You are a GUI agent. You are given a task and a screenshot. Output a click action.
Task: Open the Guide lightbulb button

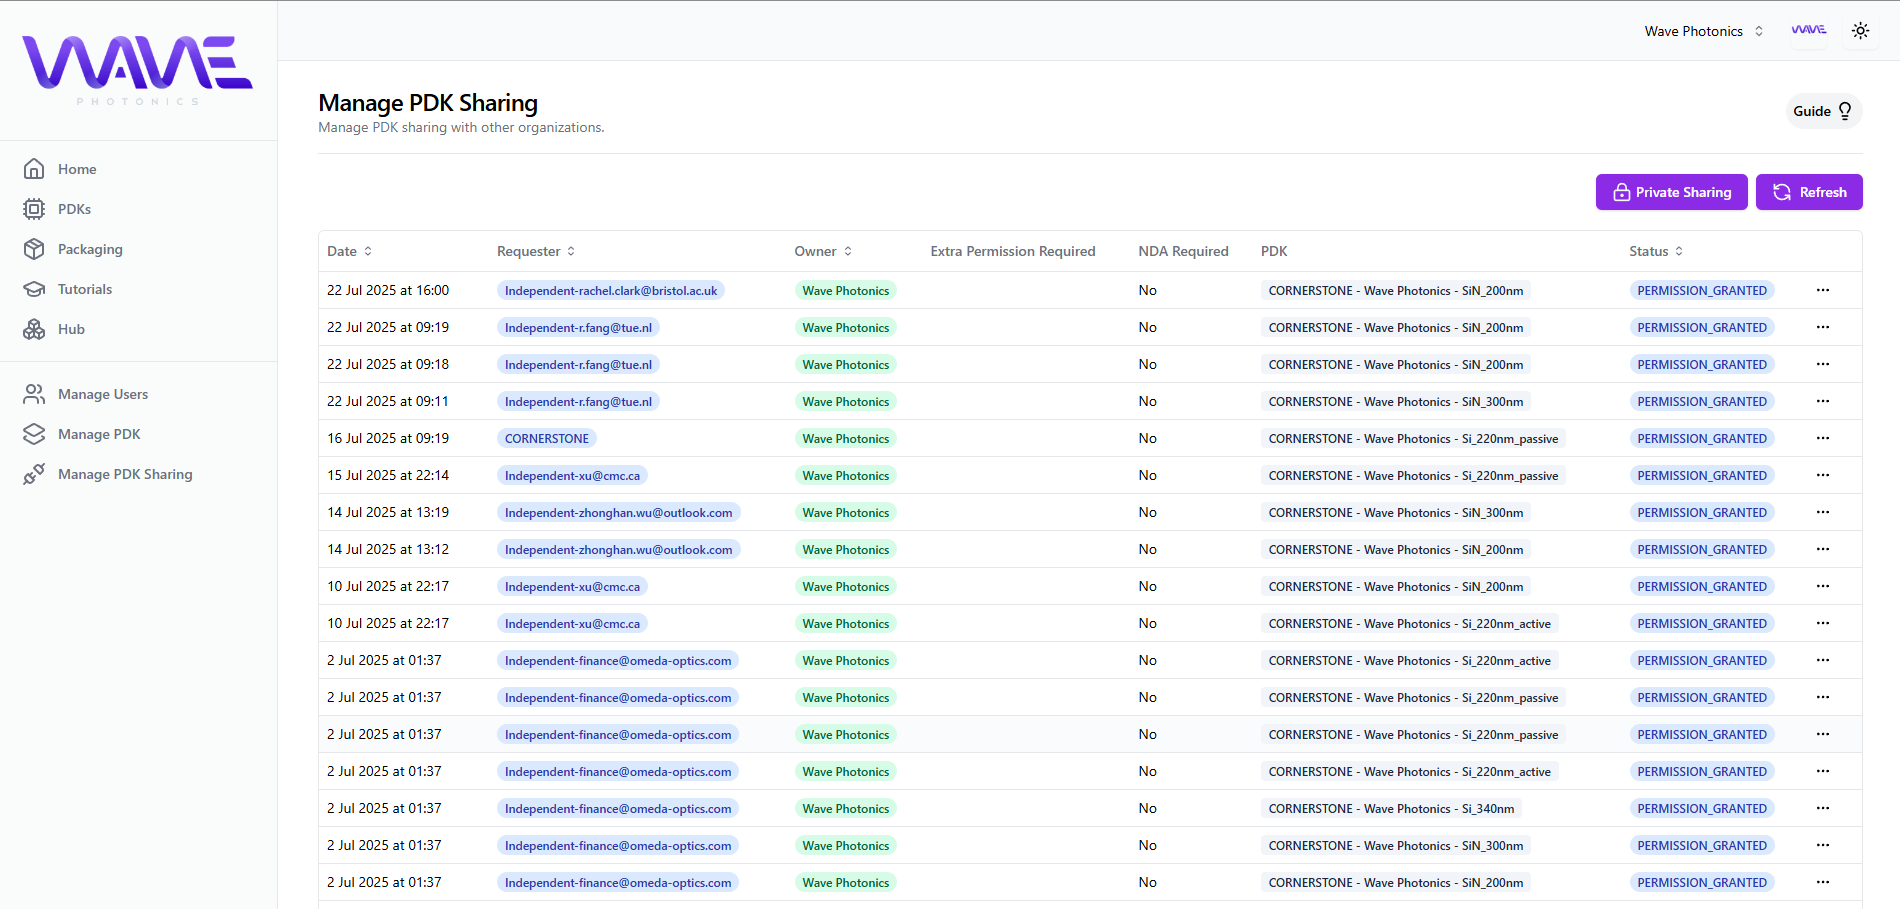pyautogui.click(x=1823, y=111)
